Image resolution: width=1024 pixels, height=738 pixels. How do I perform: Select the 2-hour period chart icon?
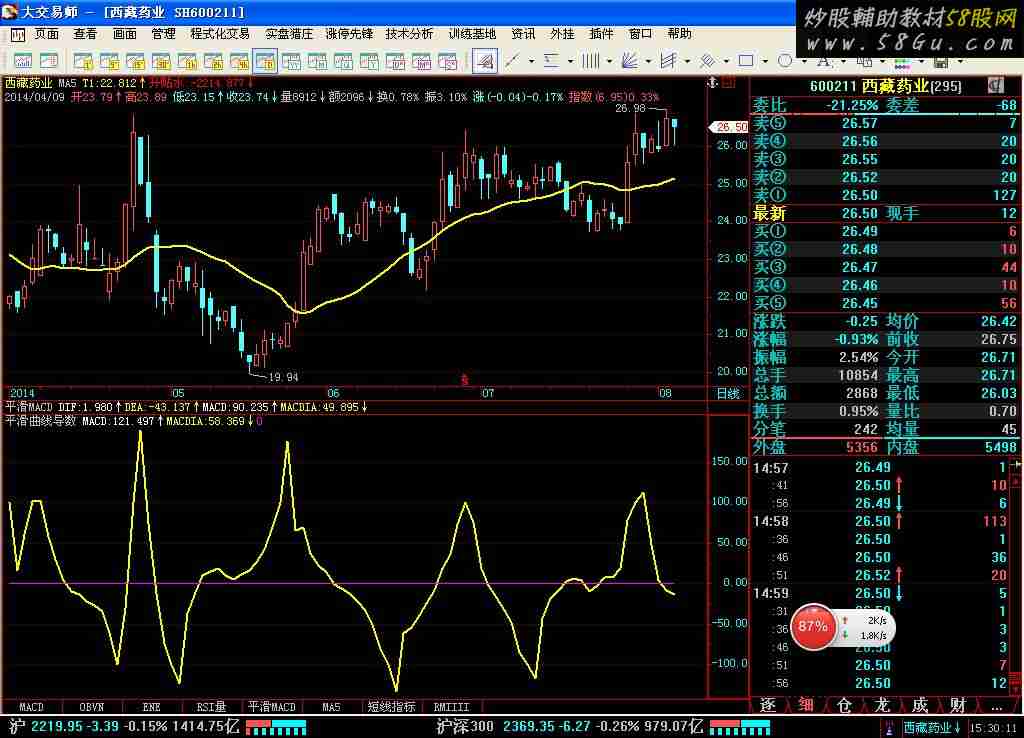(214, 61)
